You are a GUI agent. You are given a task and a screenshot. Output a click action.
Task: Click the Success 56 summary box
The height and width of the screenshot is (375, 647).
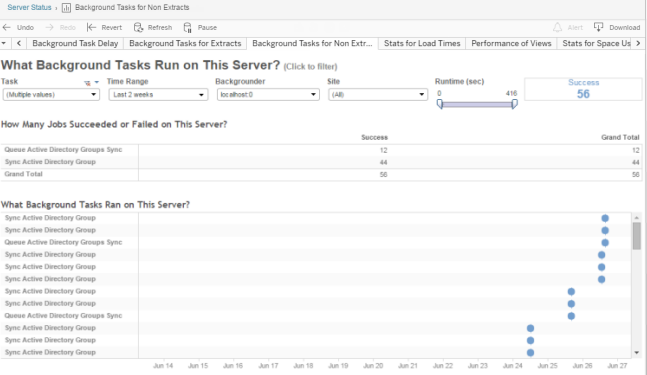583,89
